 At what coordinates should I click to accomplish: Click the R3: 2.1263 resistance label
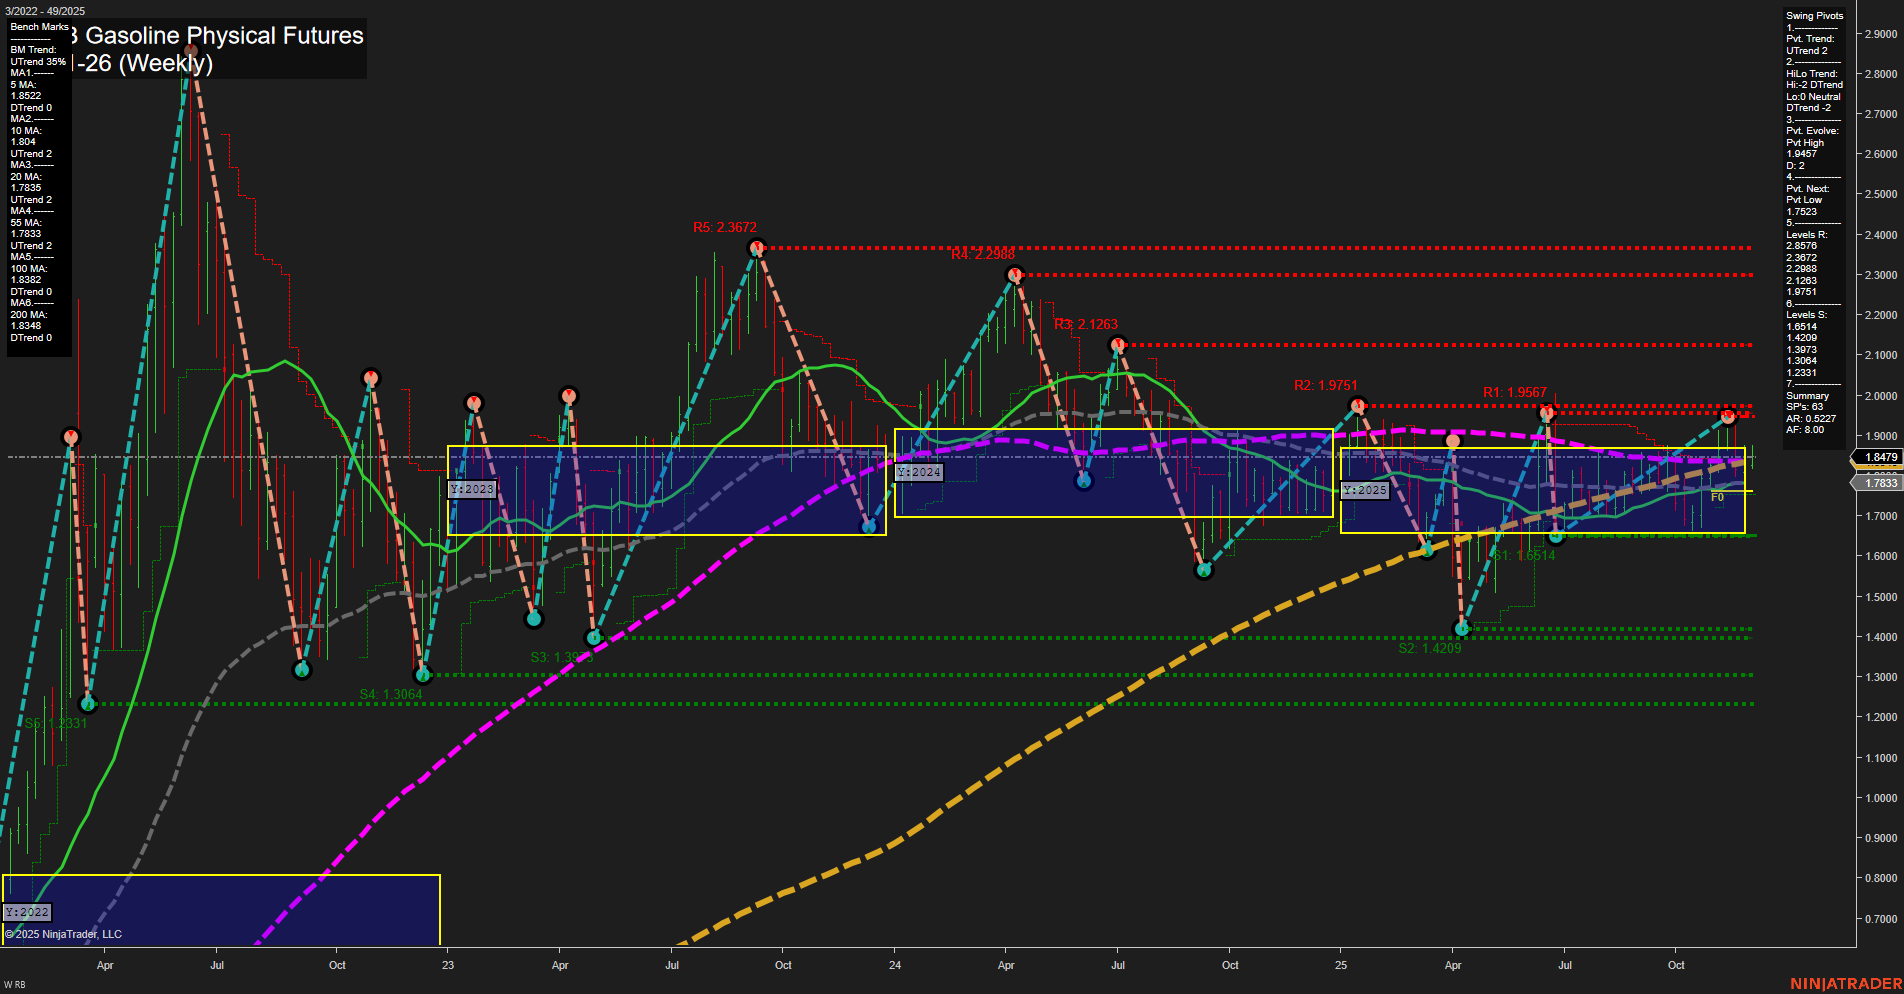(1088, 324)
